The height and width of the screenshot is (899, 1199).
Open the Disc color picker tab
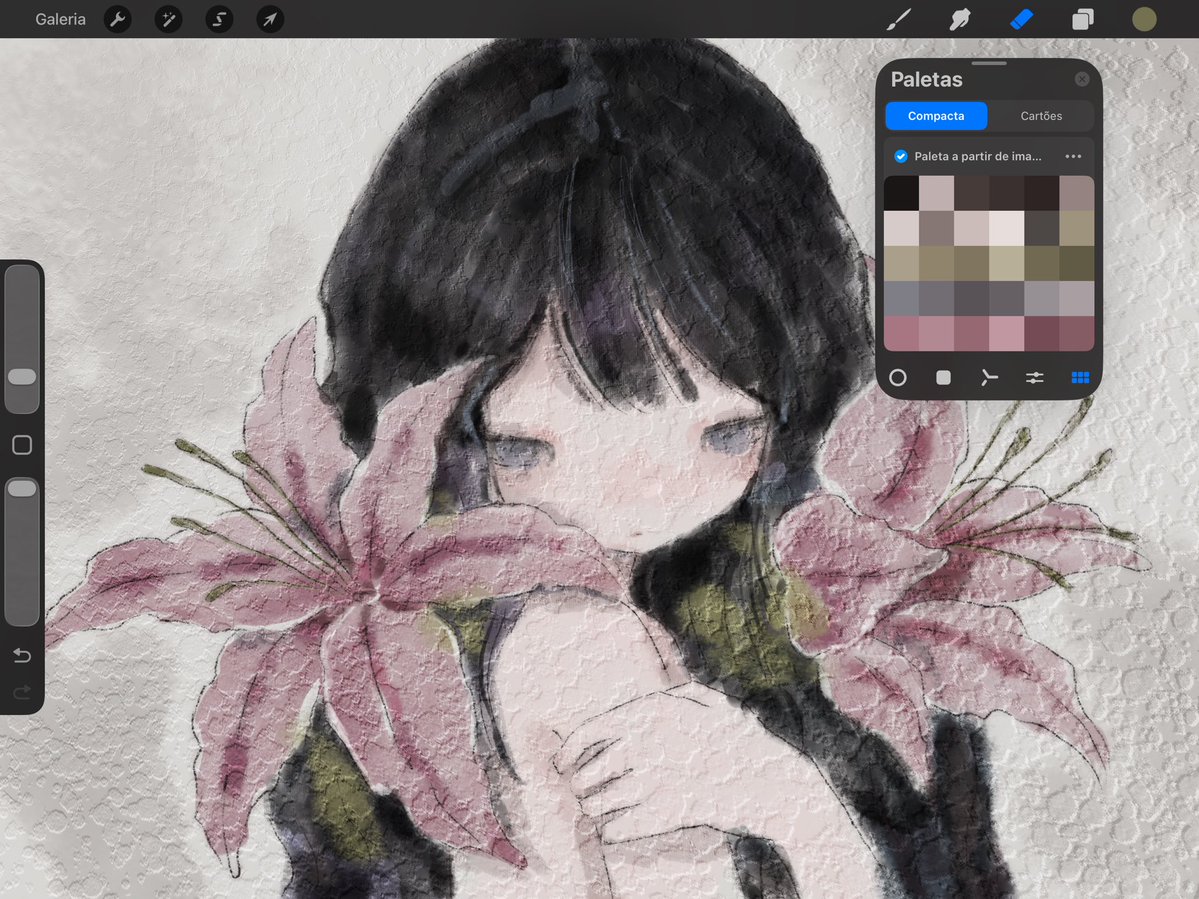[x=898, y=378]
